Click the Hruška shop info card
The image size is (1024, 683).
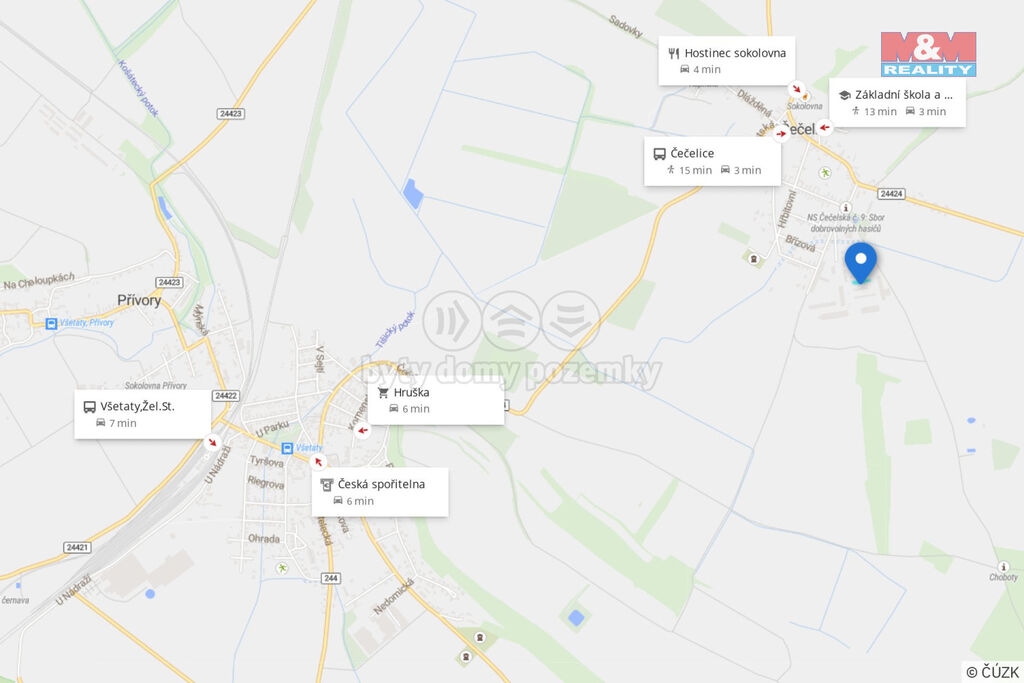pyautogui.click(x=436, y=400)
